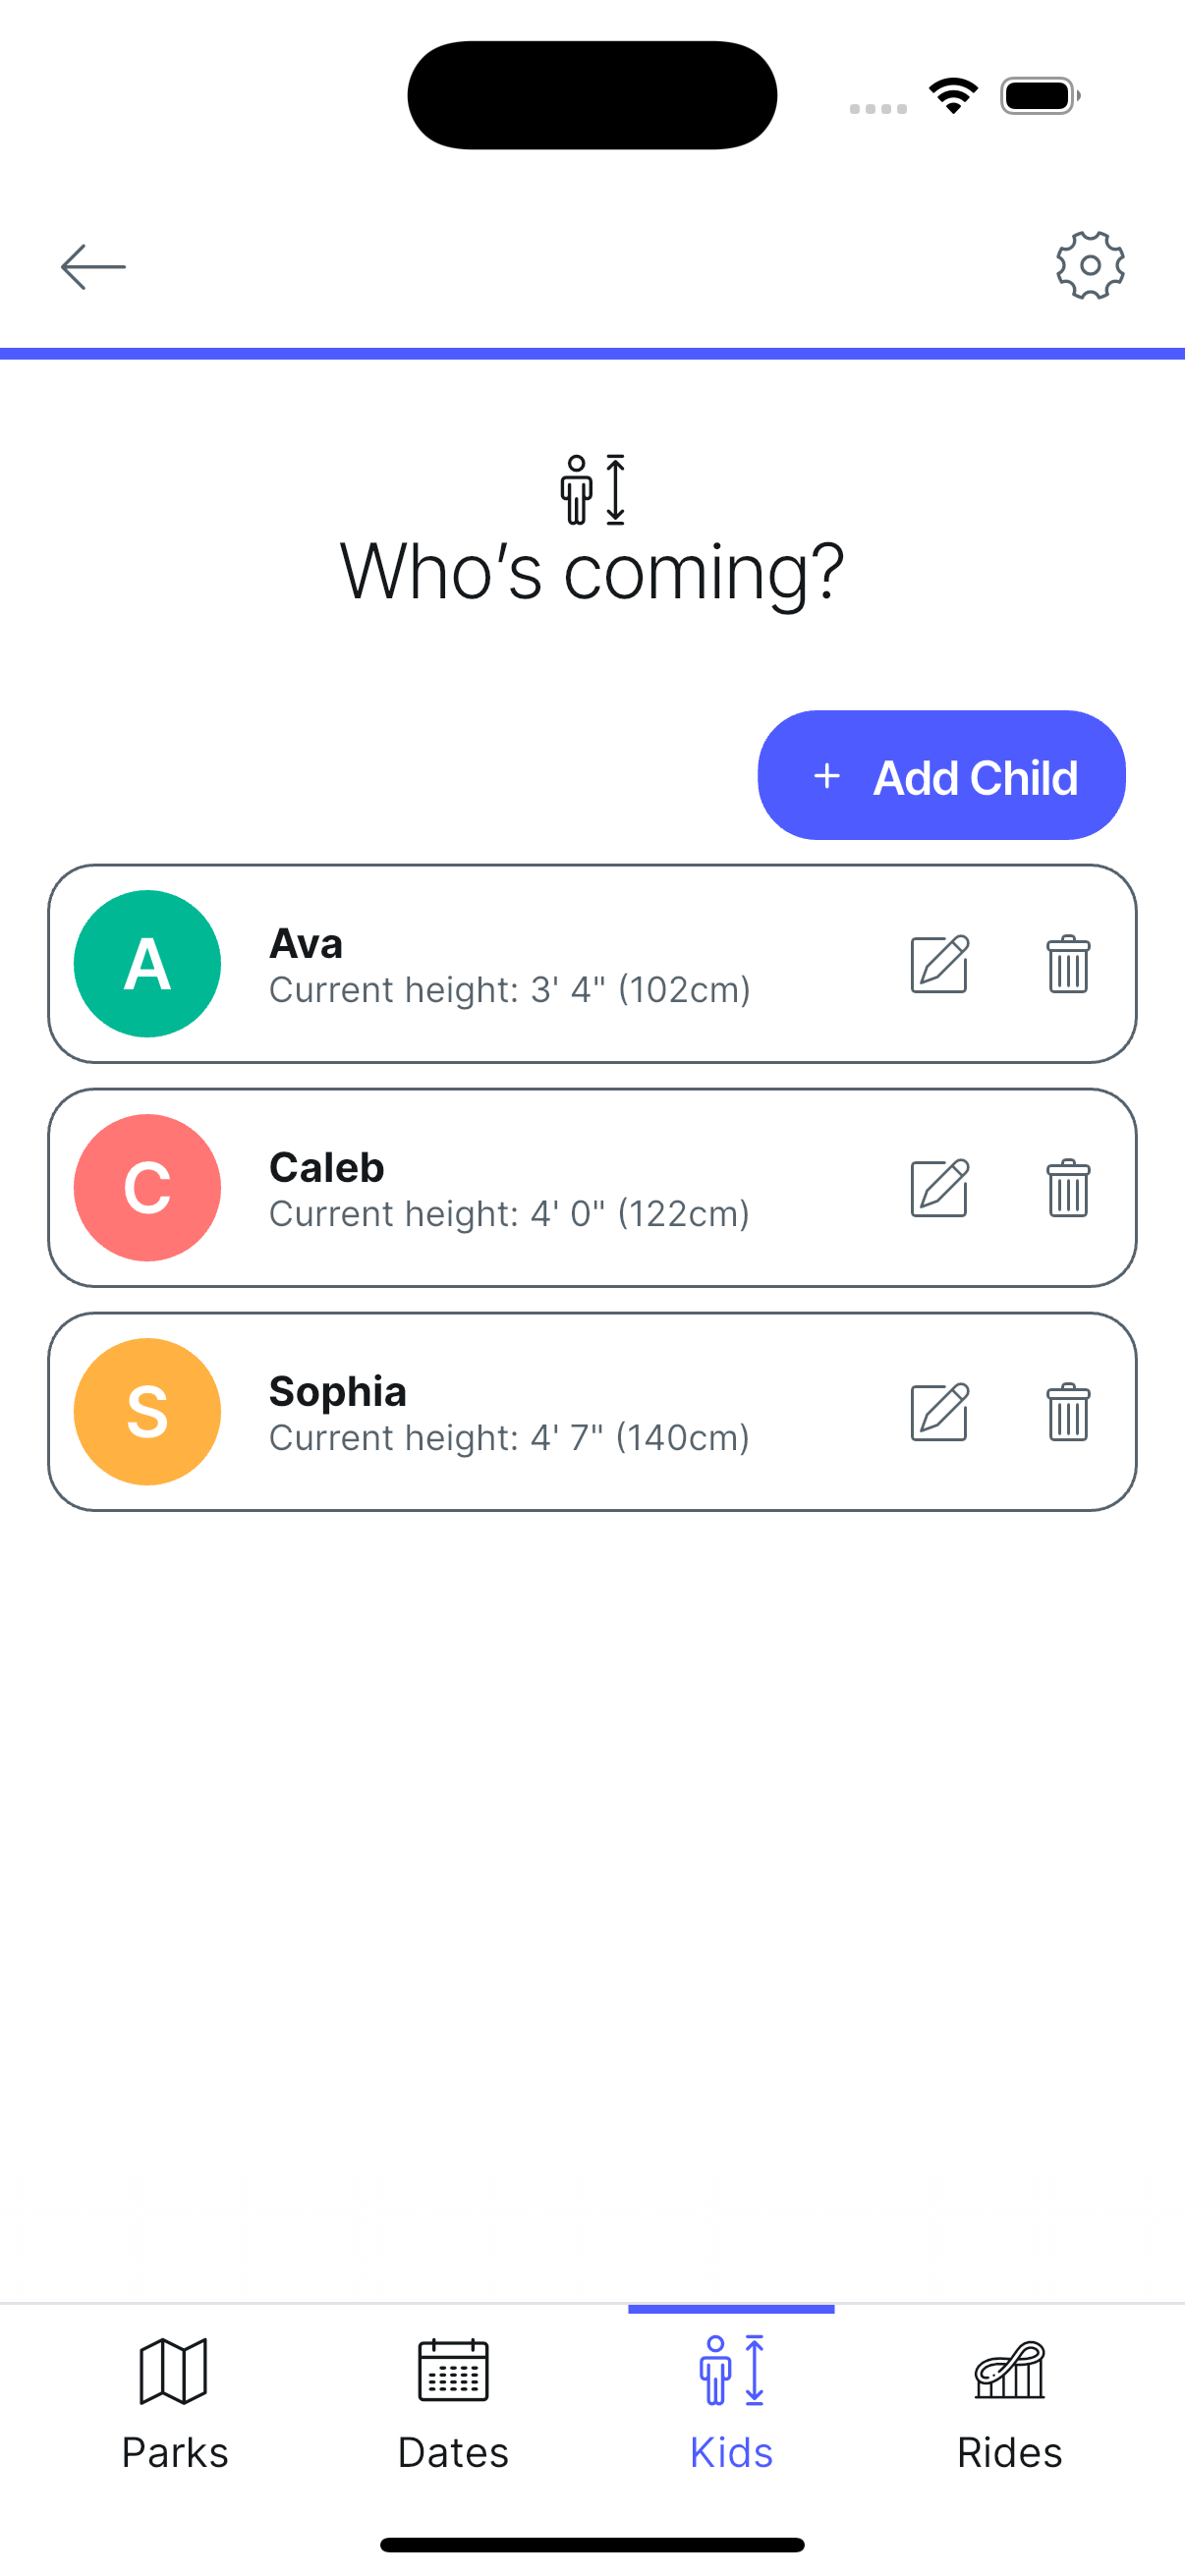Open settings via the gear icon
Viewport: 1185px width, 2576px height.
coord(1090,265)
